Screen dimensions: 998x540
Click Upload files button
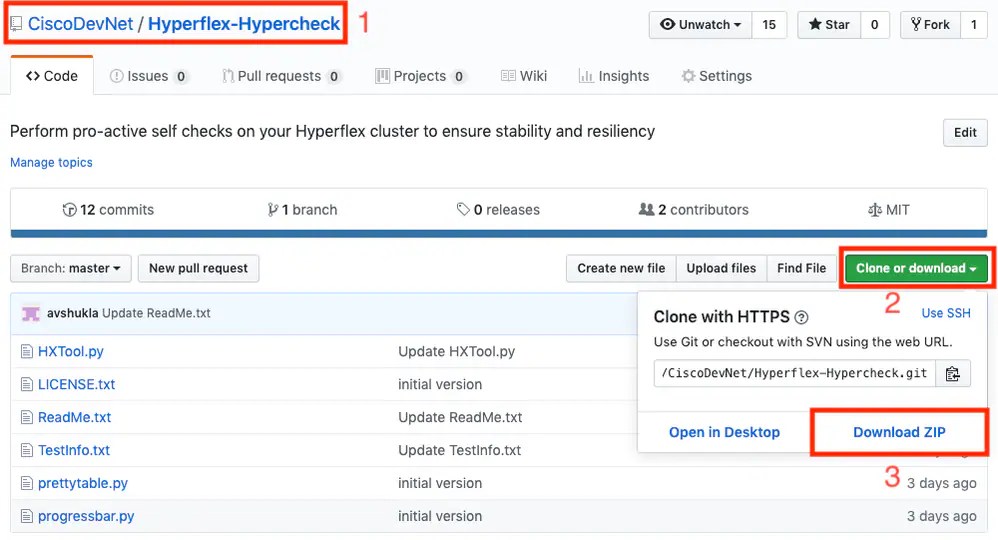tap(721, 269)
